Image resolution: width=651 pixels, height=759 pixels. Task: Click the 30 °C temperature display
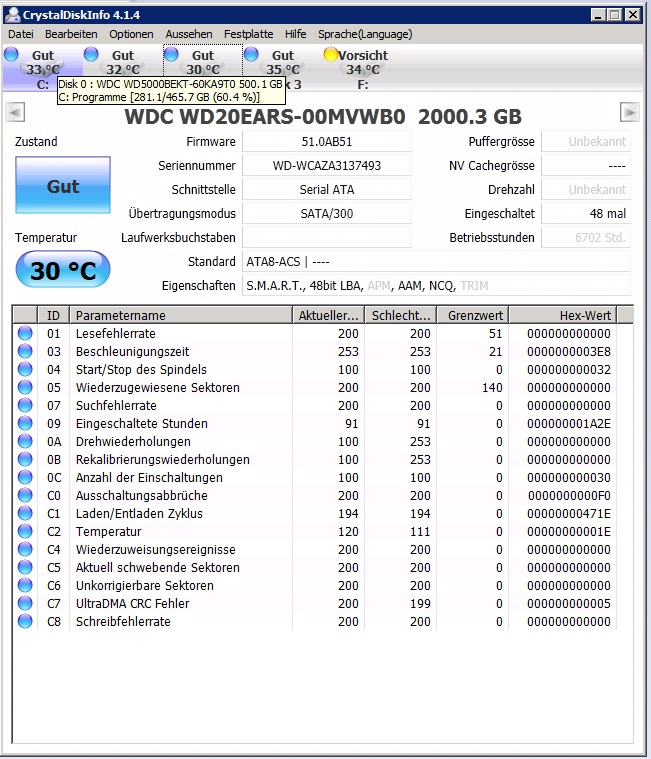coord(63,269)
